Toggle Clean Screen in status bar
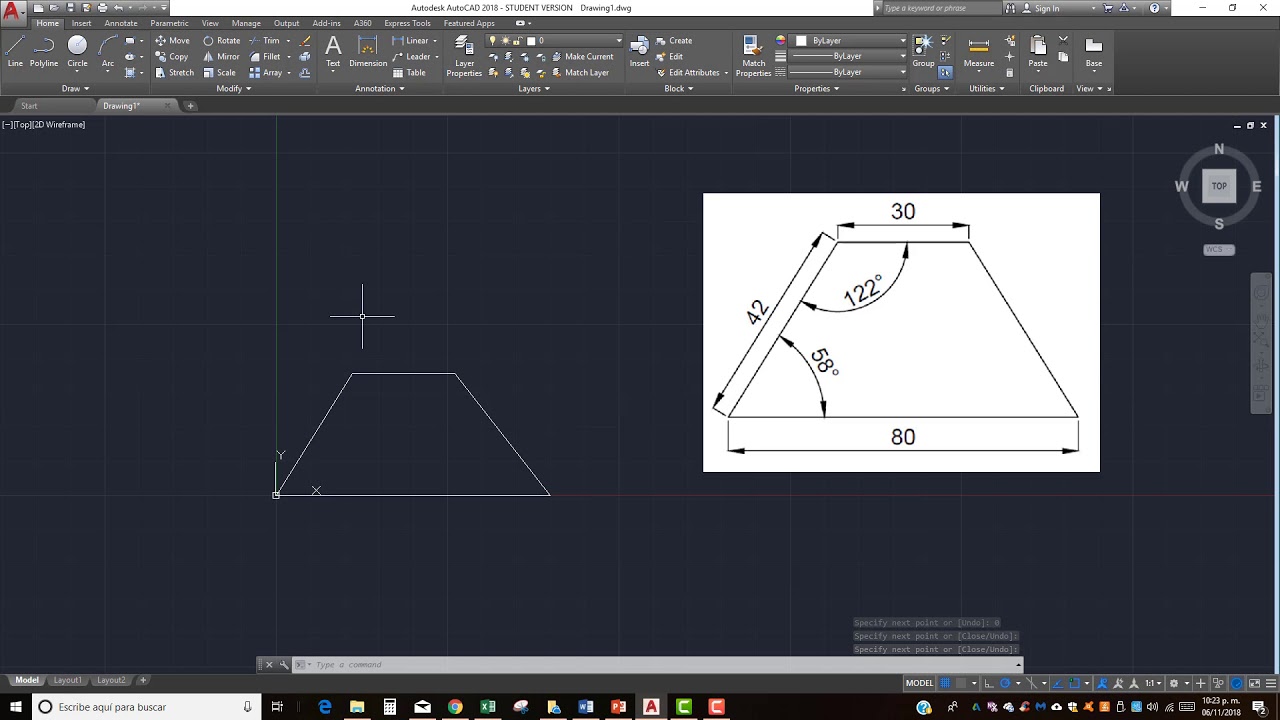The height and width of the screenshot is (720, 1280). [x=1253, y=683]
